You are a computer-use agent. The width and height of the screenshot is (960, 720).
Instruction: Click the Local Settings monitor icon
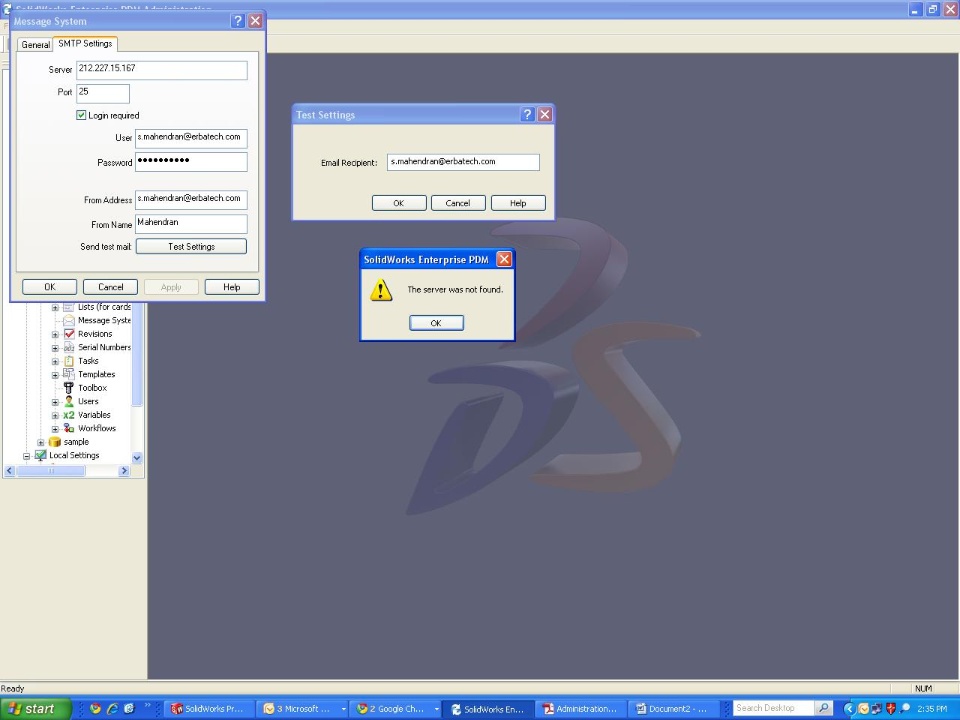(x=40, y=455)
